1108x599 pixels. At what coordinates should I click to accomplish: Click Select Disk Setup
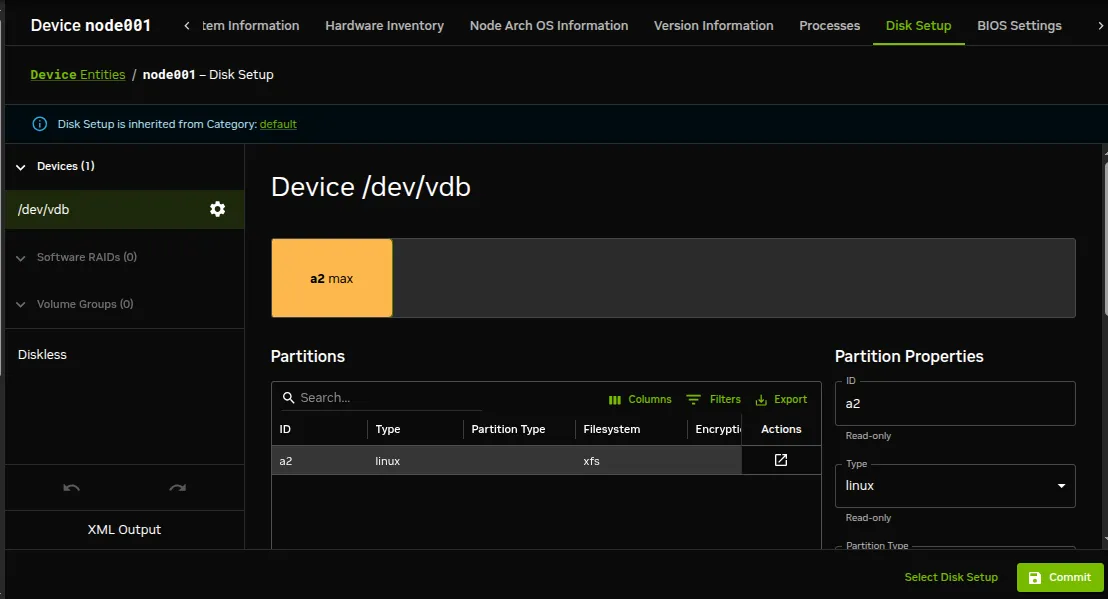[950, 577]
